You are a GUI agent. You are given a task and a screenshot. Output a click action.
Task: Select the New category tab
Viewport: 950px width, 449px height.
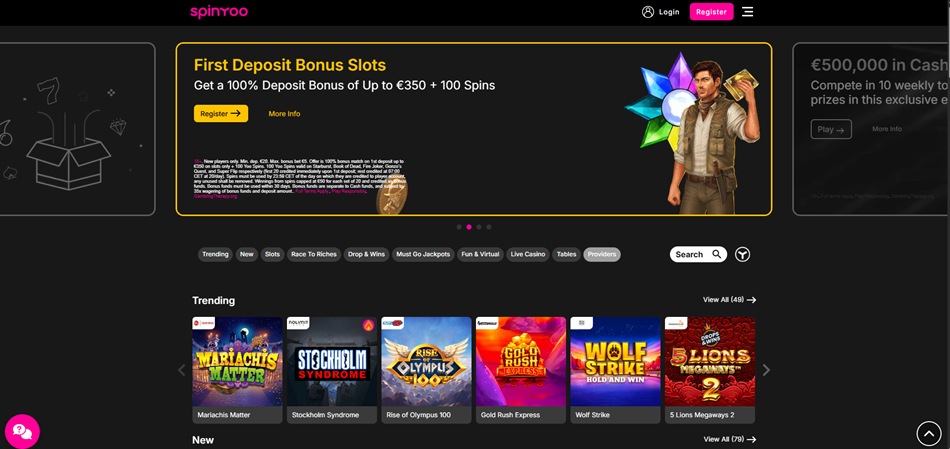[247, 254]
